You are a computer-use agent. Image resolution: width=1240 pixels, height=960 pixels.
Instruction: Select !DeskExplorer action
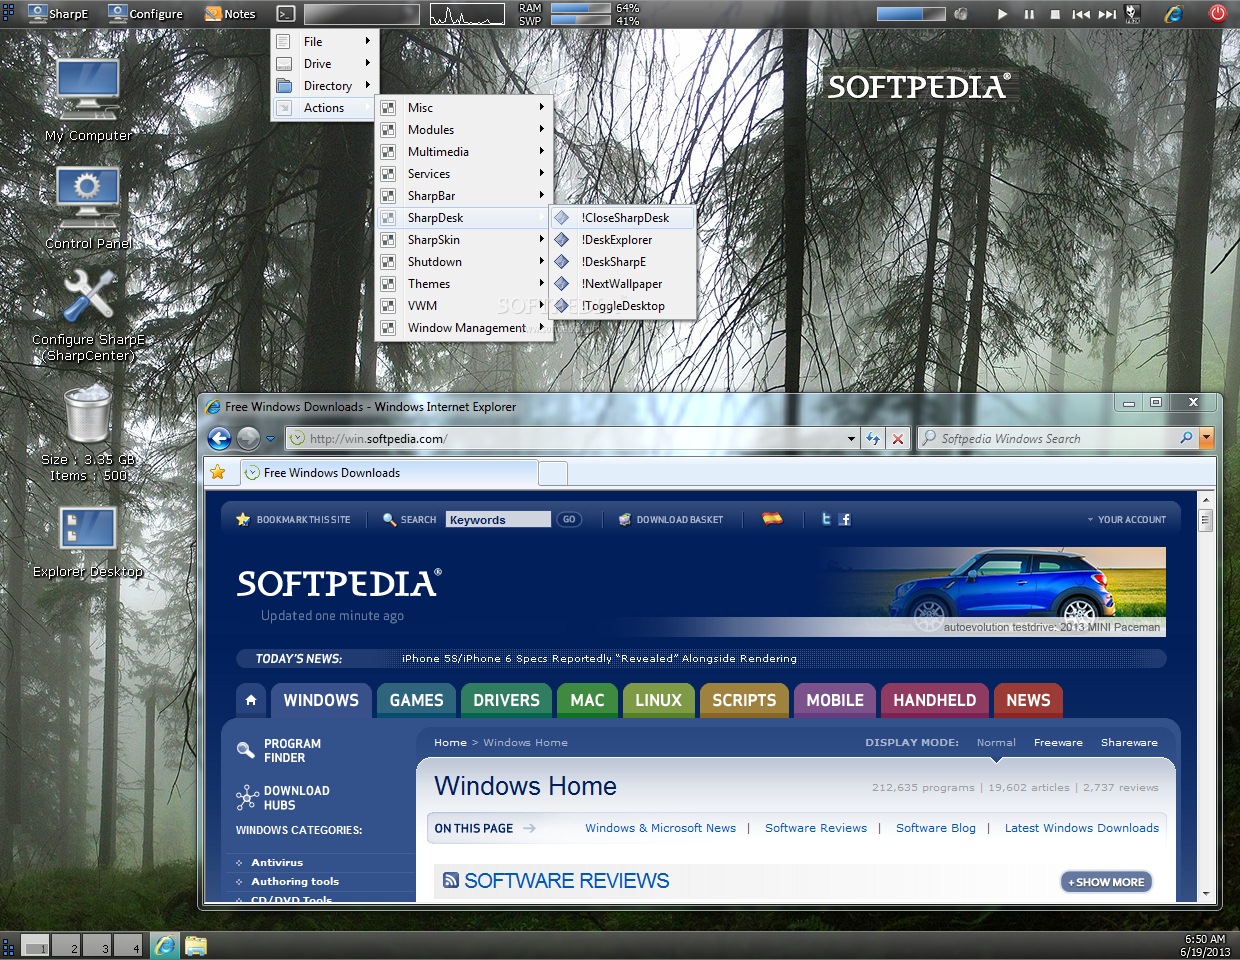click(x=623, y=240)
